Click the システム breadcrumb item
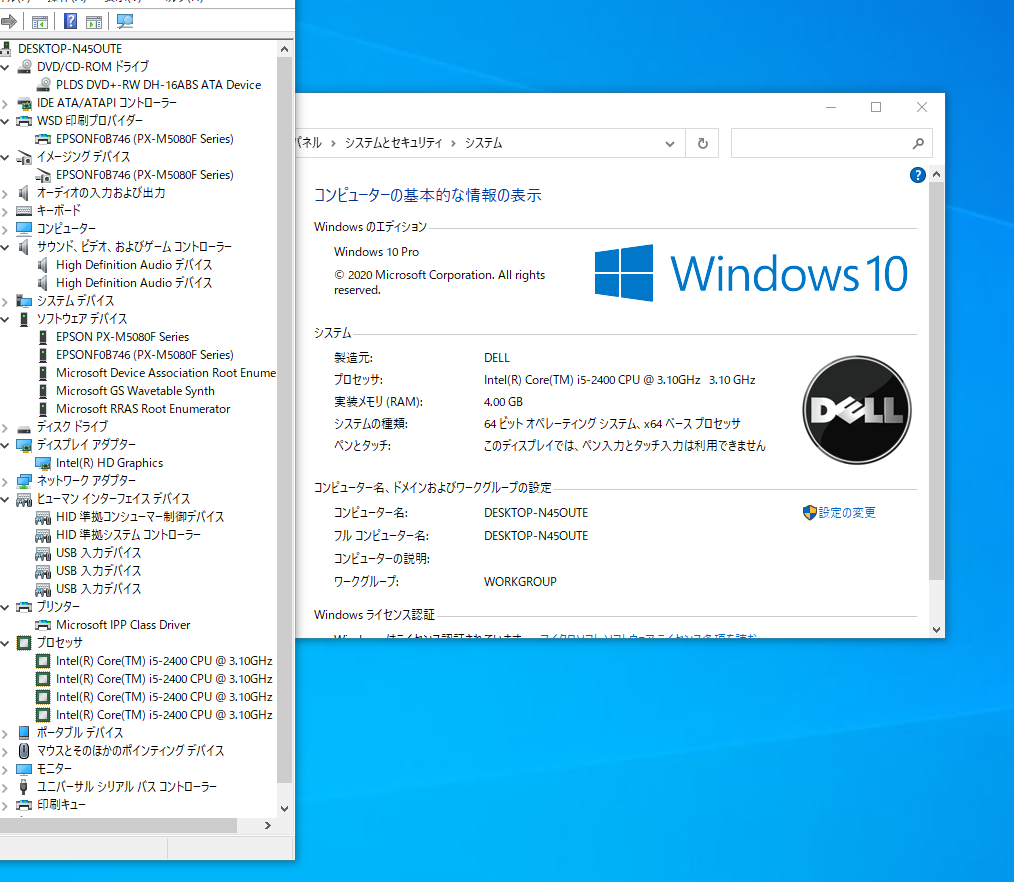 483,143
